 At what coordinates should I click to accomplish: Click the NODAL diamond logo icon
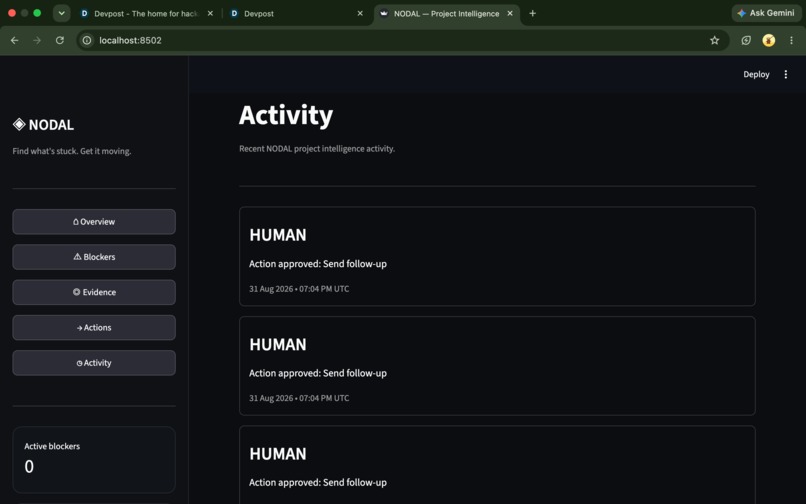pyautogui.click(x=19, y=124)
